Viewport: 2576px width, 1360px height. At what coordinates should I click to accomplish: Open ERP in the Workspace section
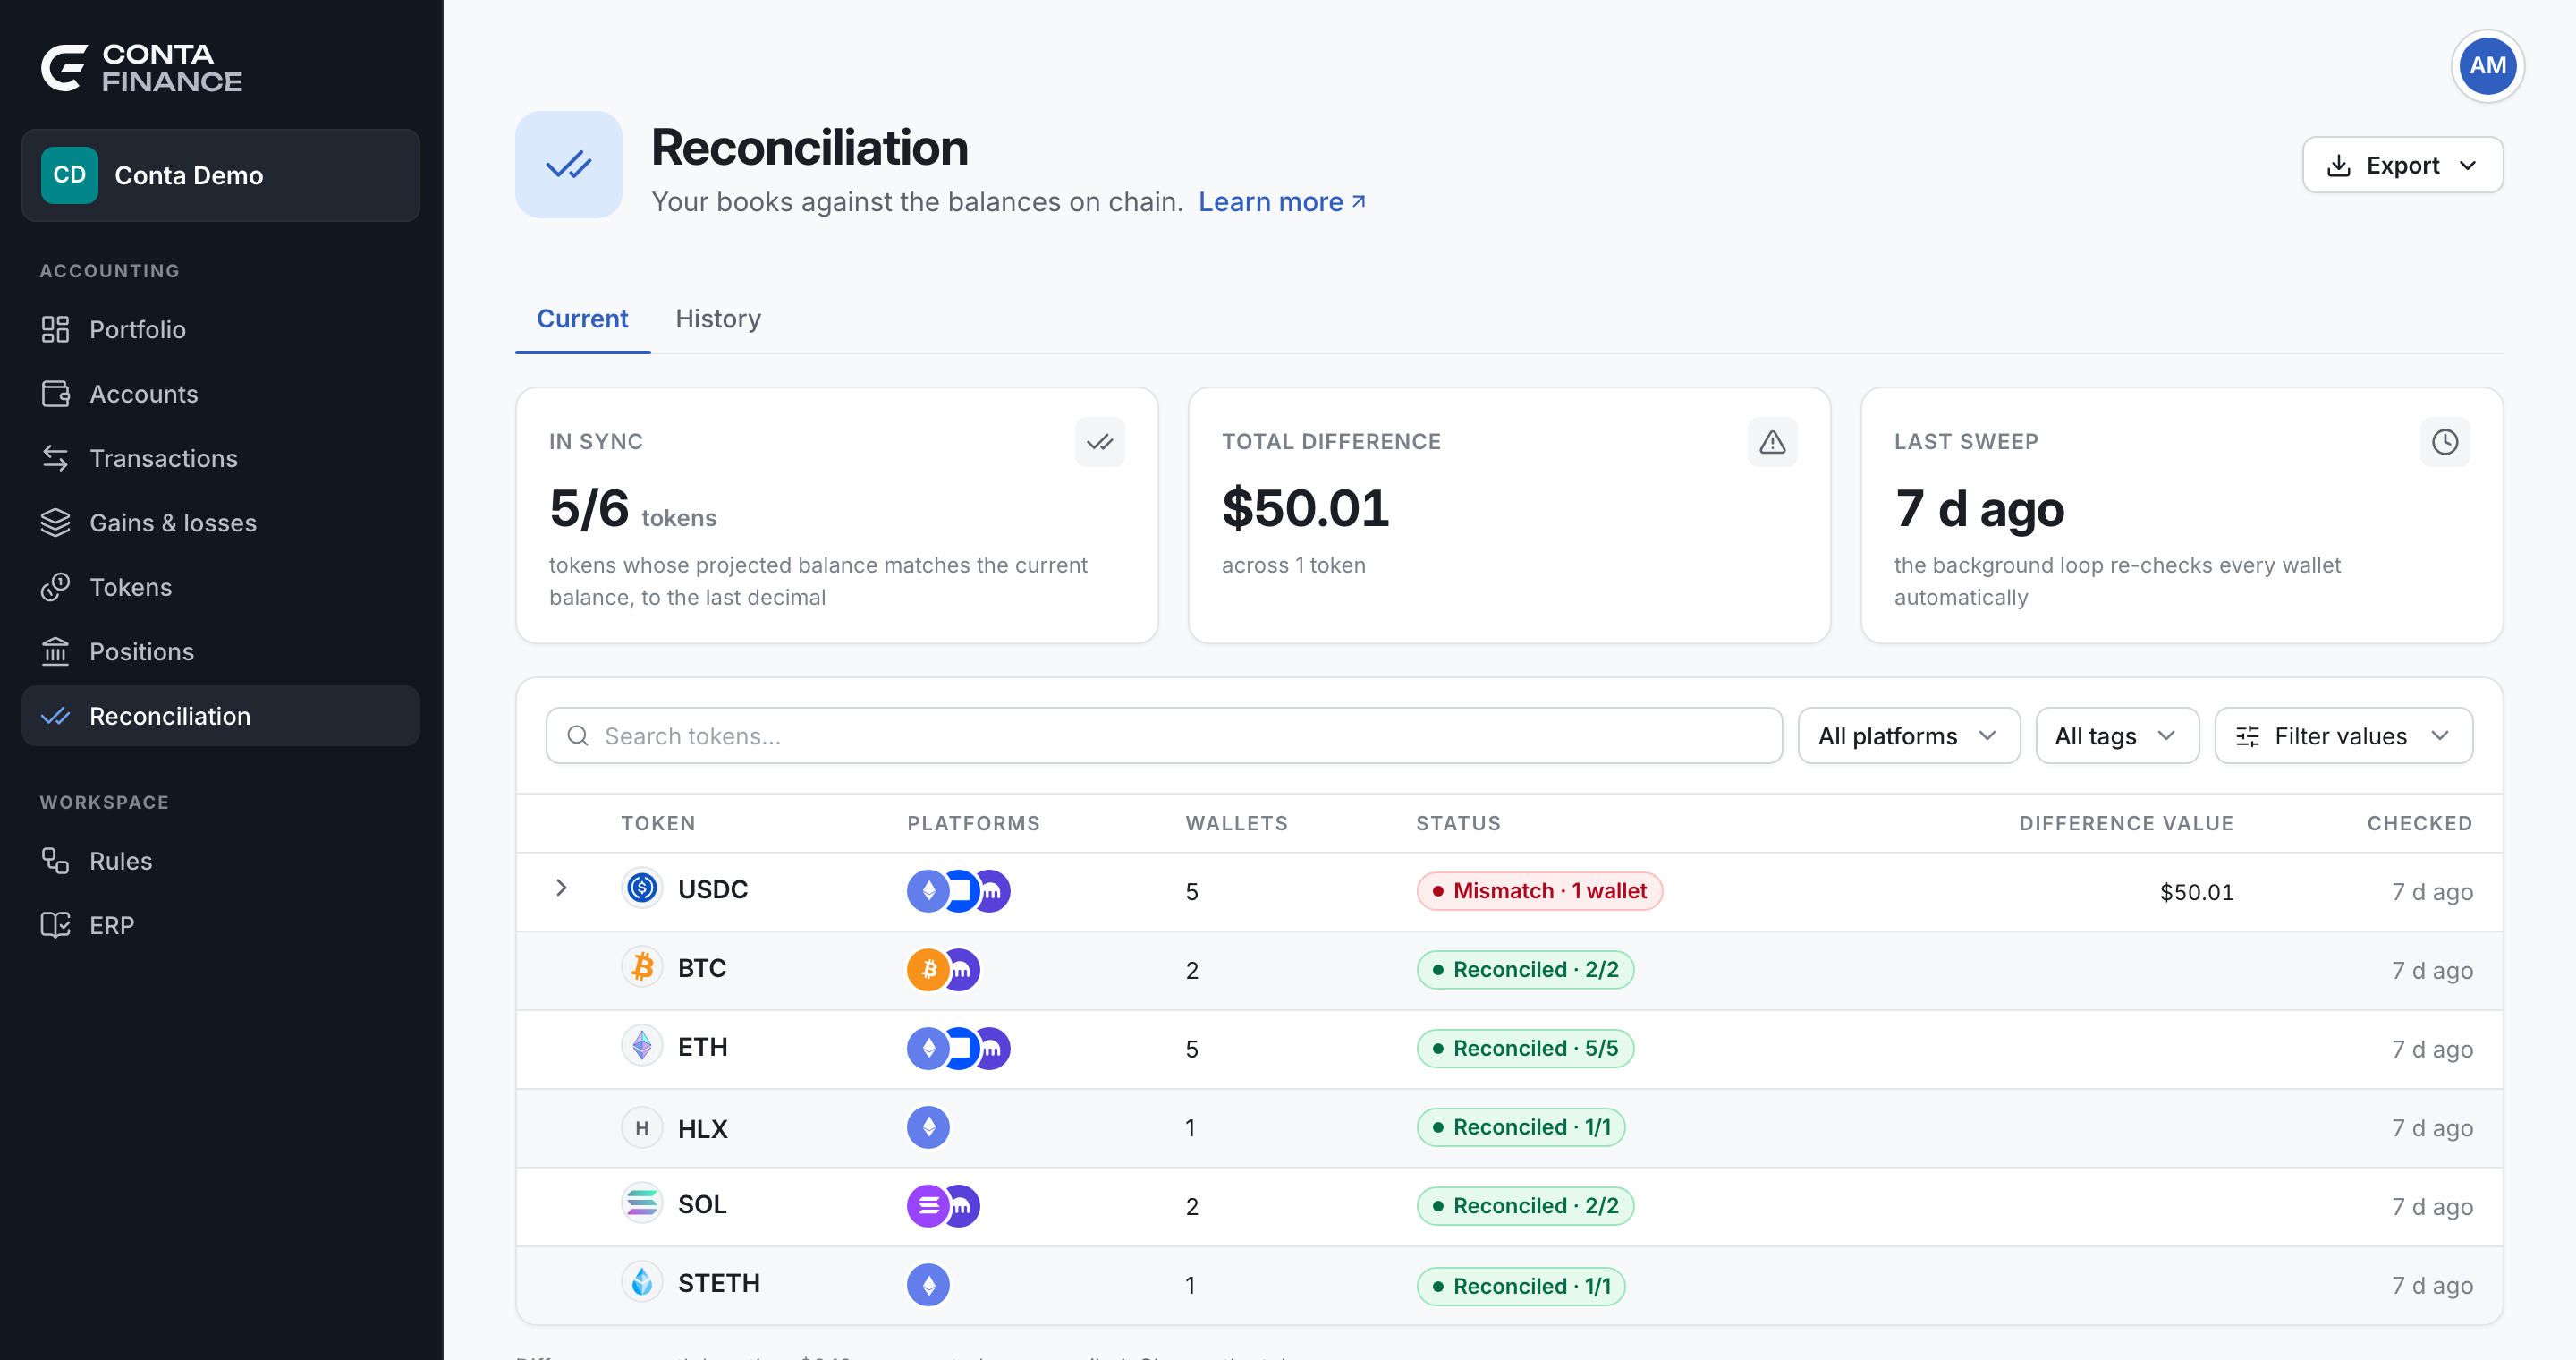point(220,925)
